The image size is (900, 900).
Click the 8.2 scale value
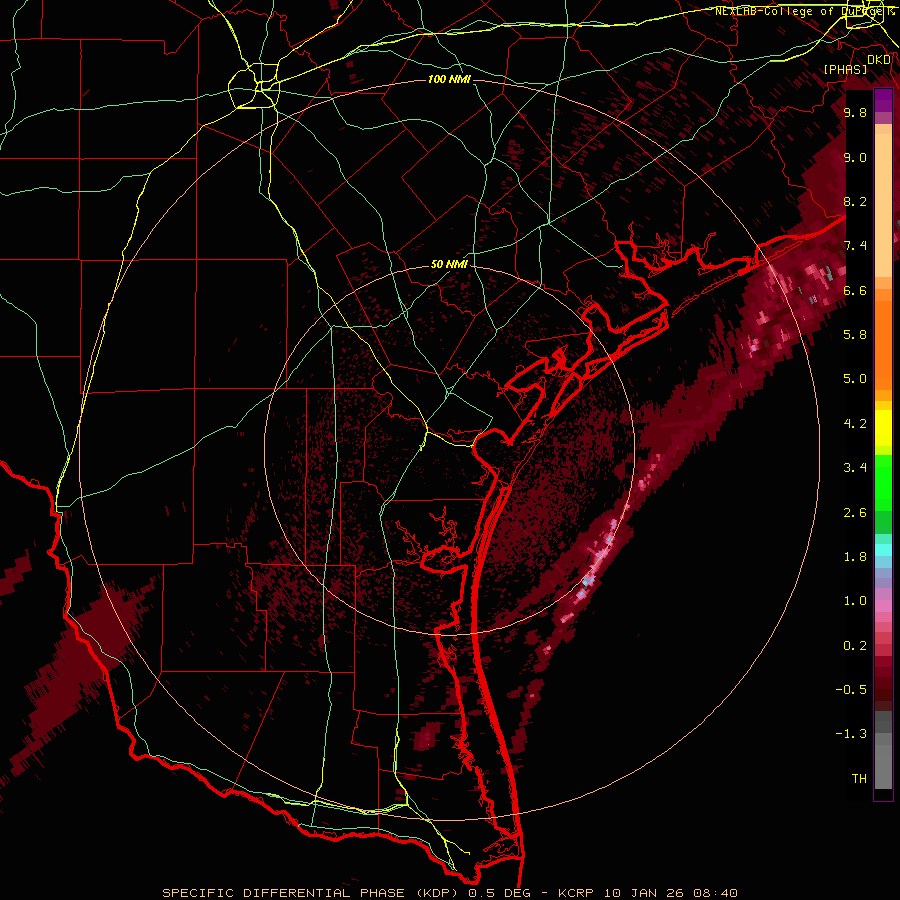tap(855, 201)
